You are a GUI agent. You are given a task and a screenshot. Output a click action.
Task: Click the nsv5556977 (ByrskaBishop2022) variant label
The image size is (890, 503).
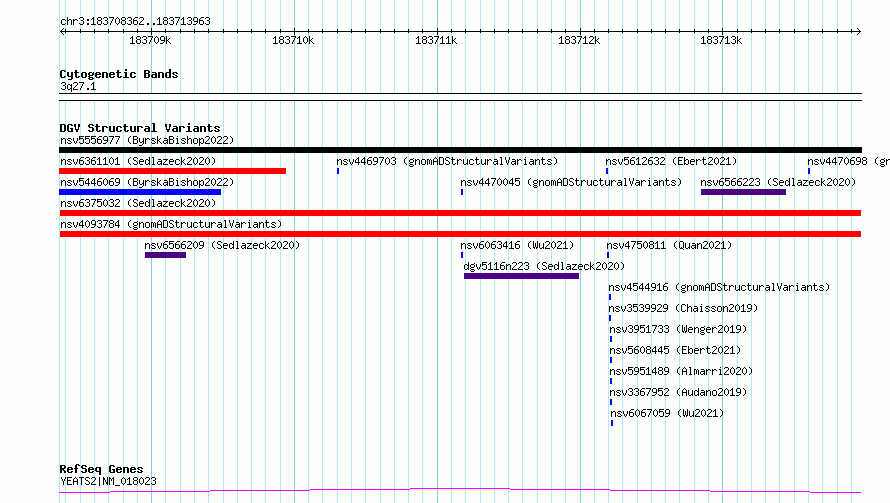(147, 140)
